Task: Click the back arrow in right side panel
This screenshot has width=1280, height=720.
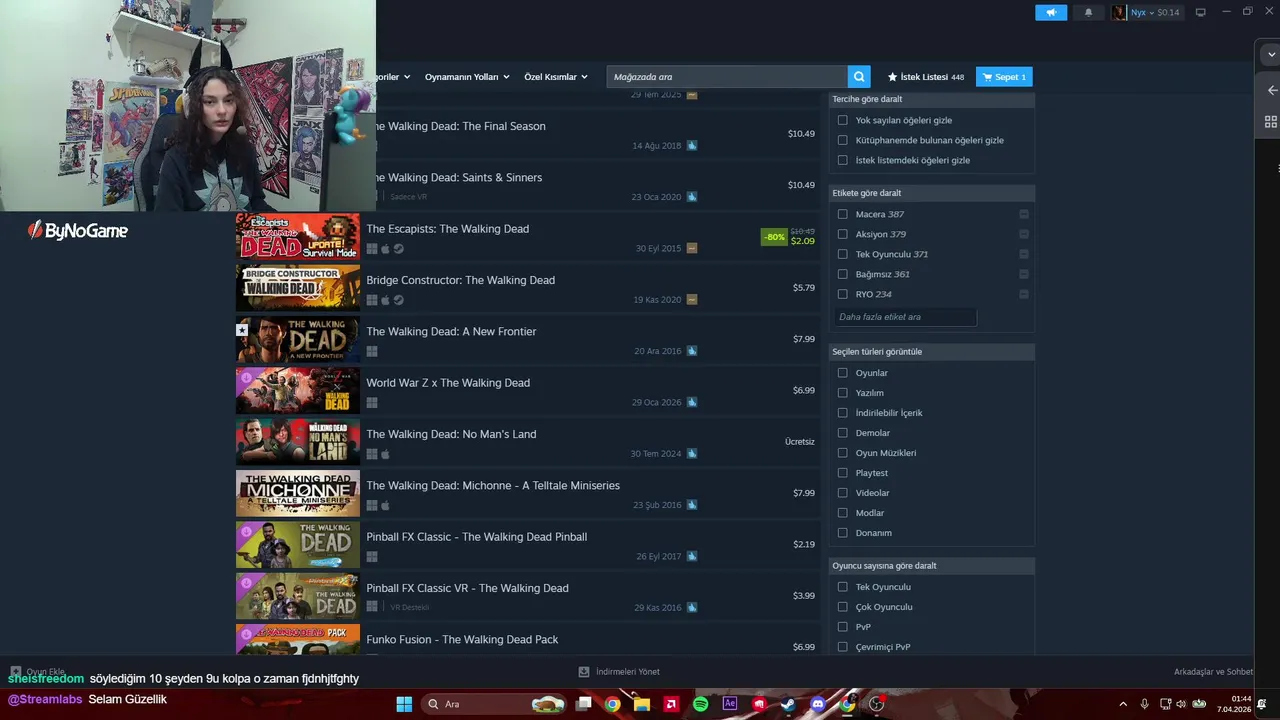Action: click(x=1272, y=90)
